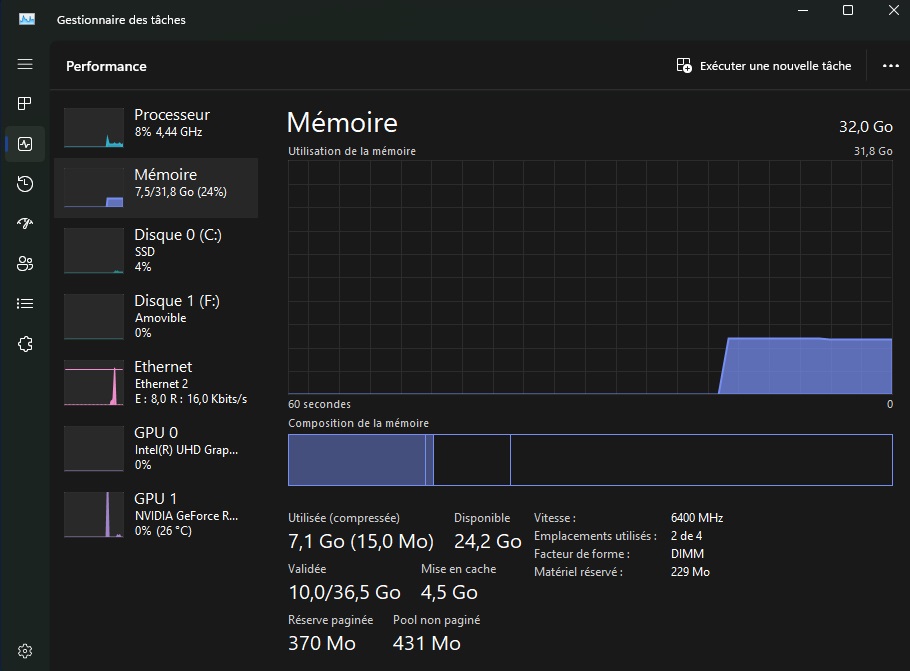Click the 4,5 Go cached value

coord(449,592)
